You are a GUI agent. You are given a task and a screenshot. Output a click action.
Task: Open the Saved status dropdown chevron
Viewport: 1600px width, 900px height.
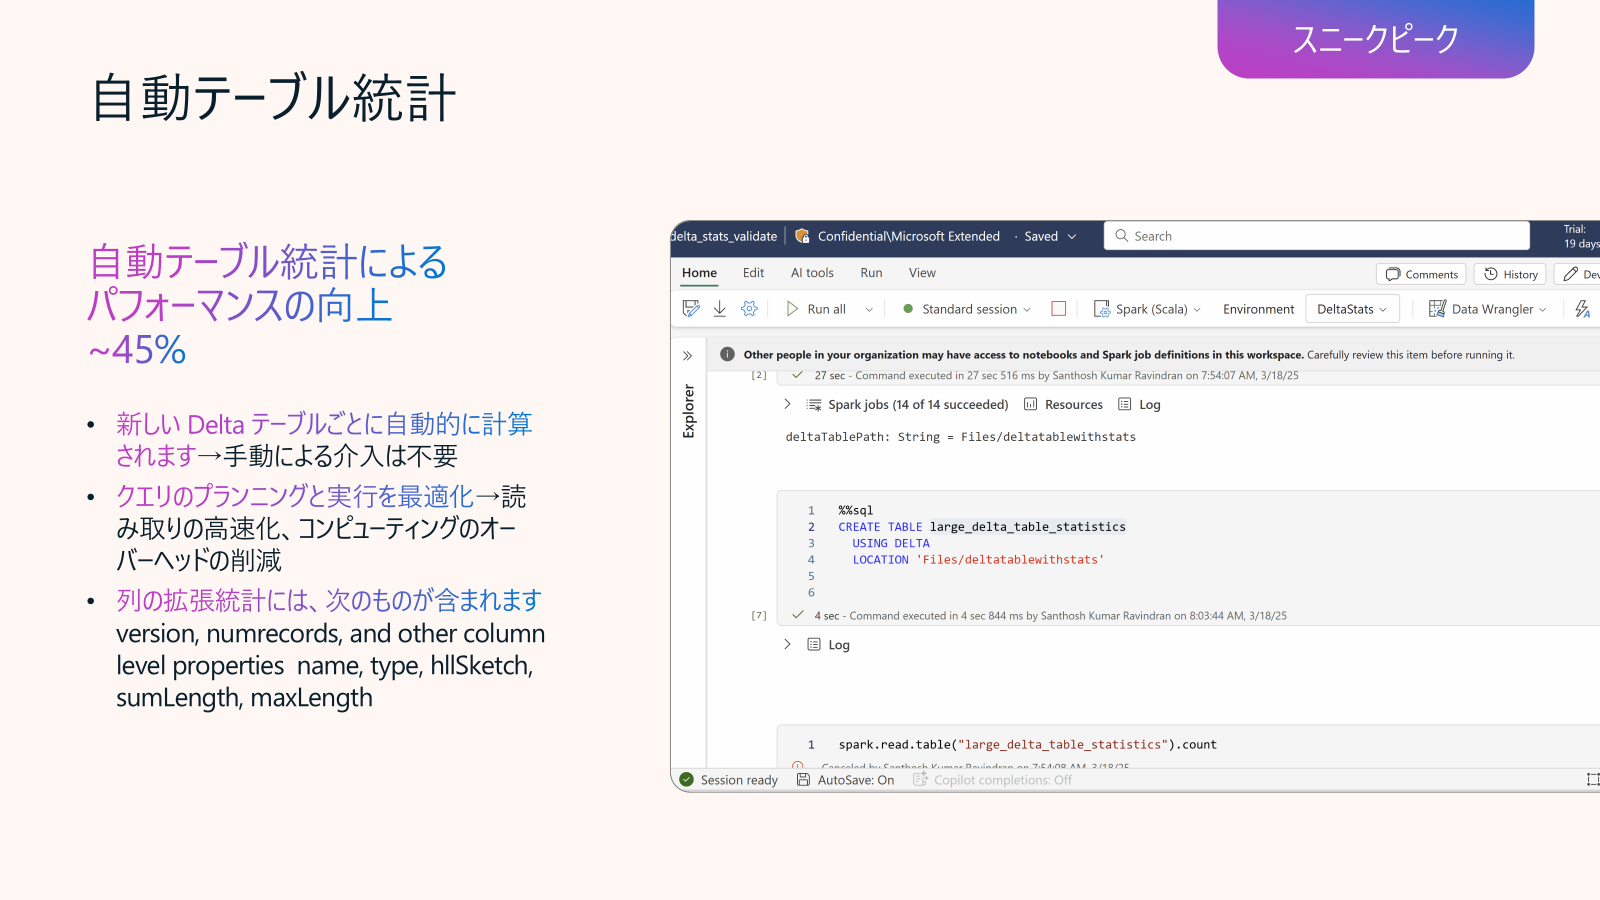(x=1072, y=237)
